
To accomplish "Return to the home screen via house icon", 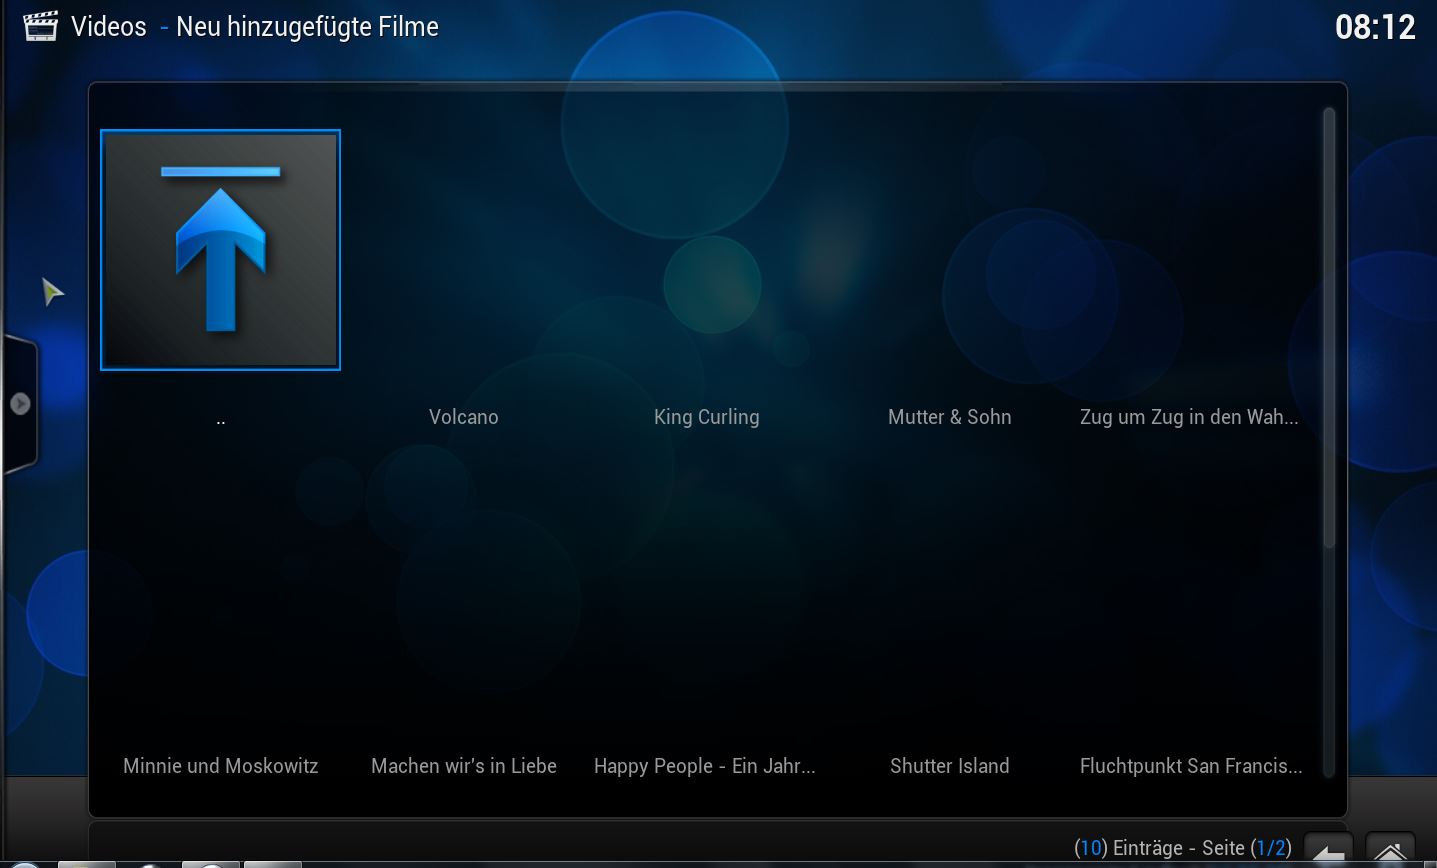I will tap(1390, 851).
